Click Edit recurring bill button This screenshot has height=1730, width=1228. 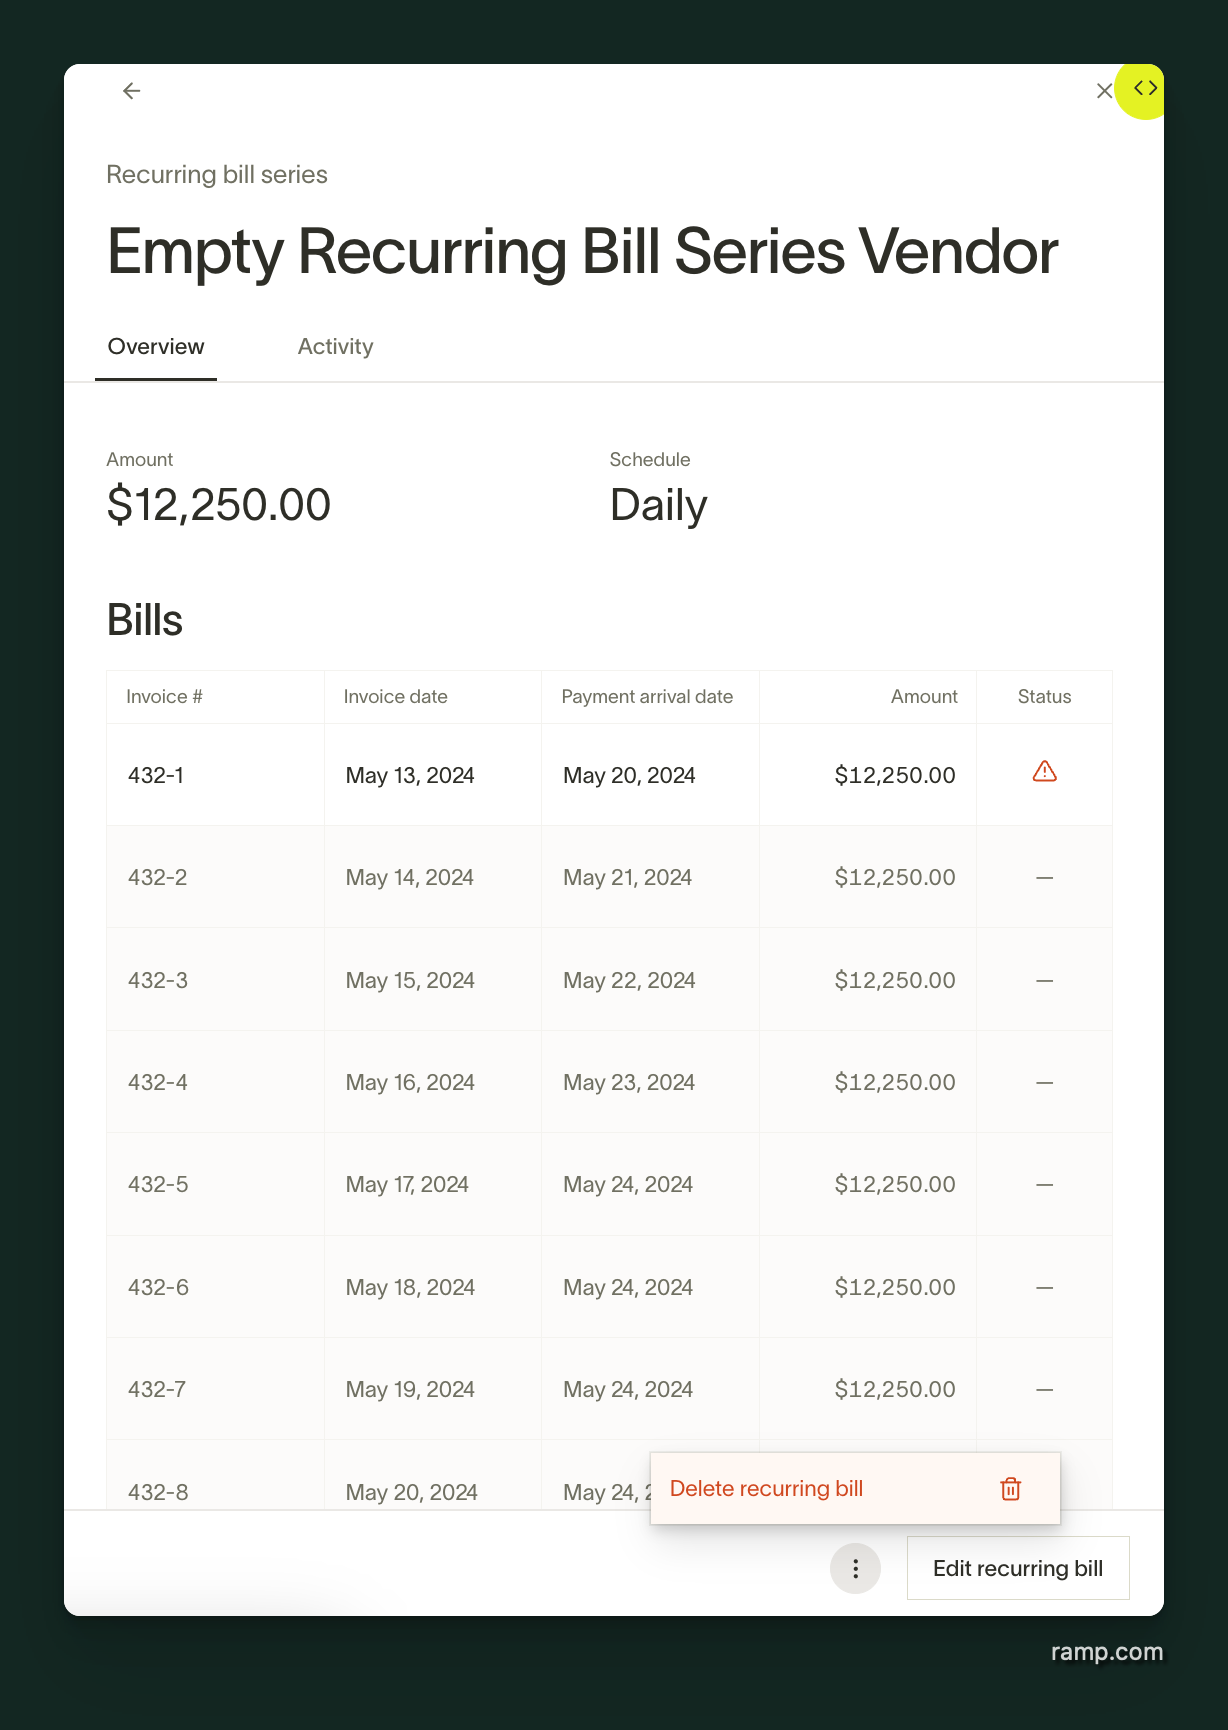tap(1018, 1568)
